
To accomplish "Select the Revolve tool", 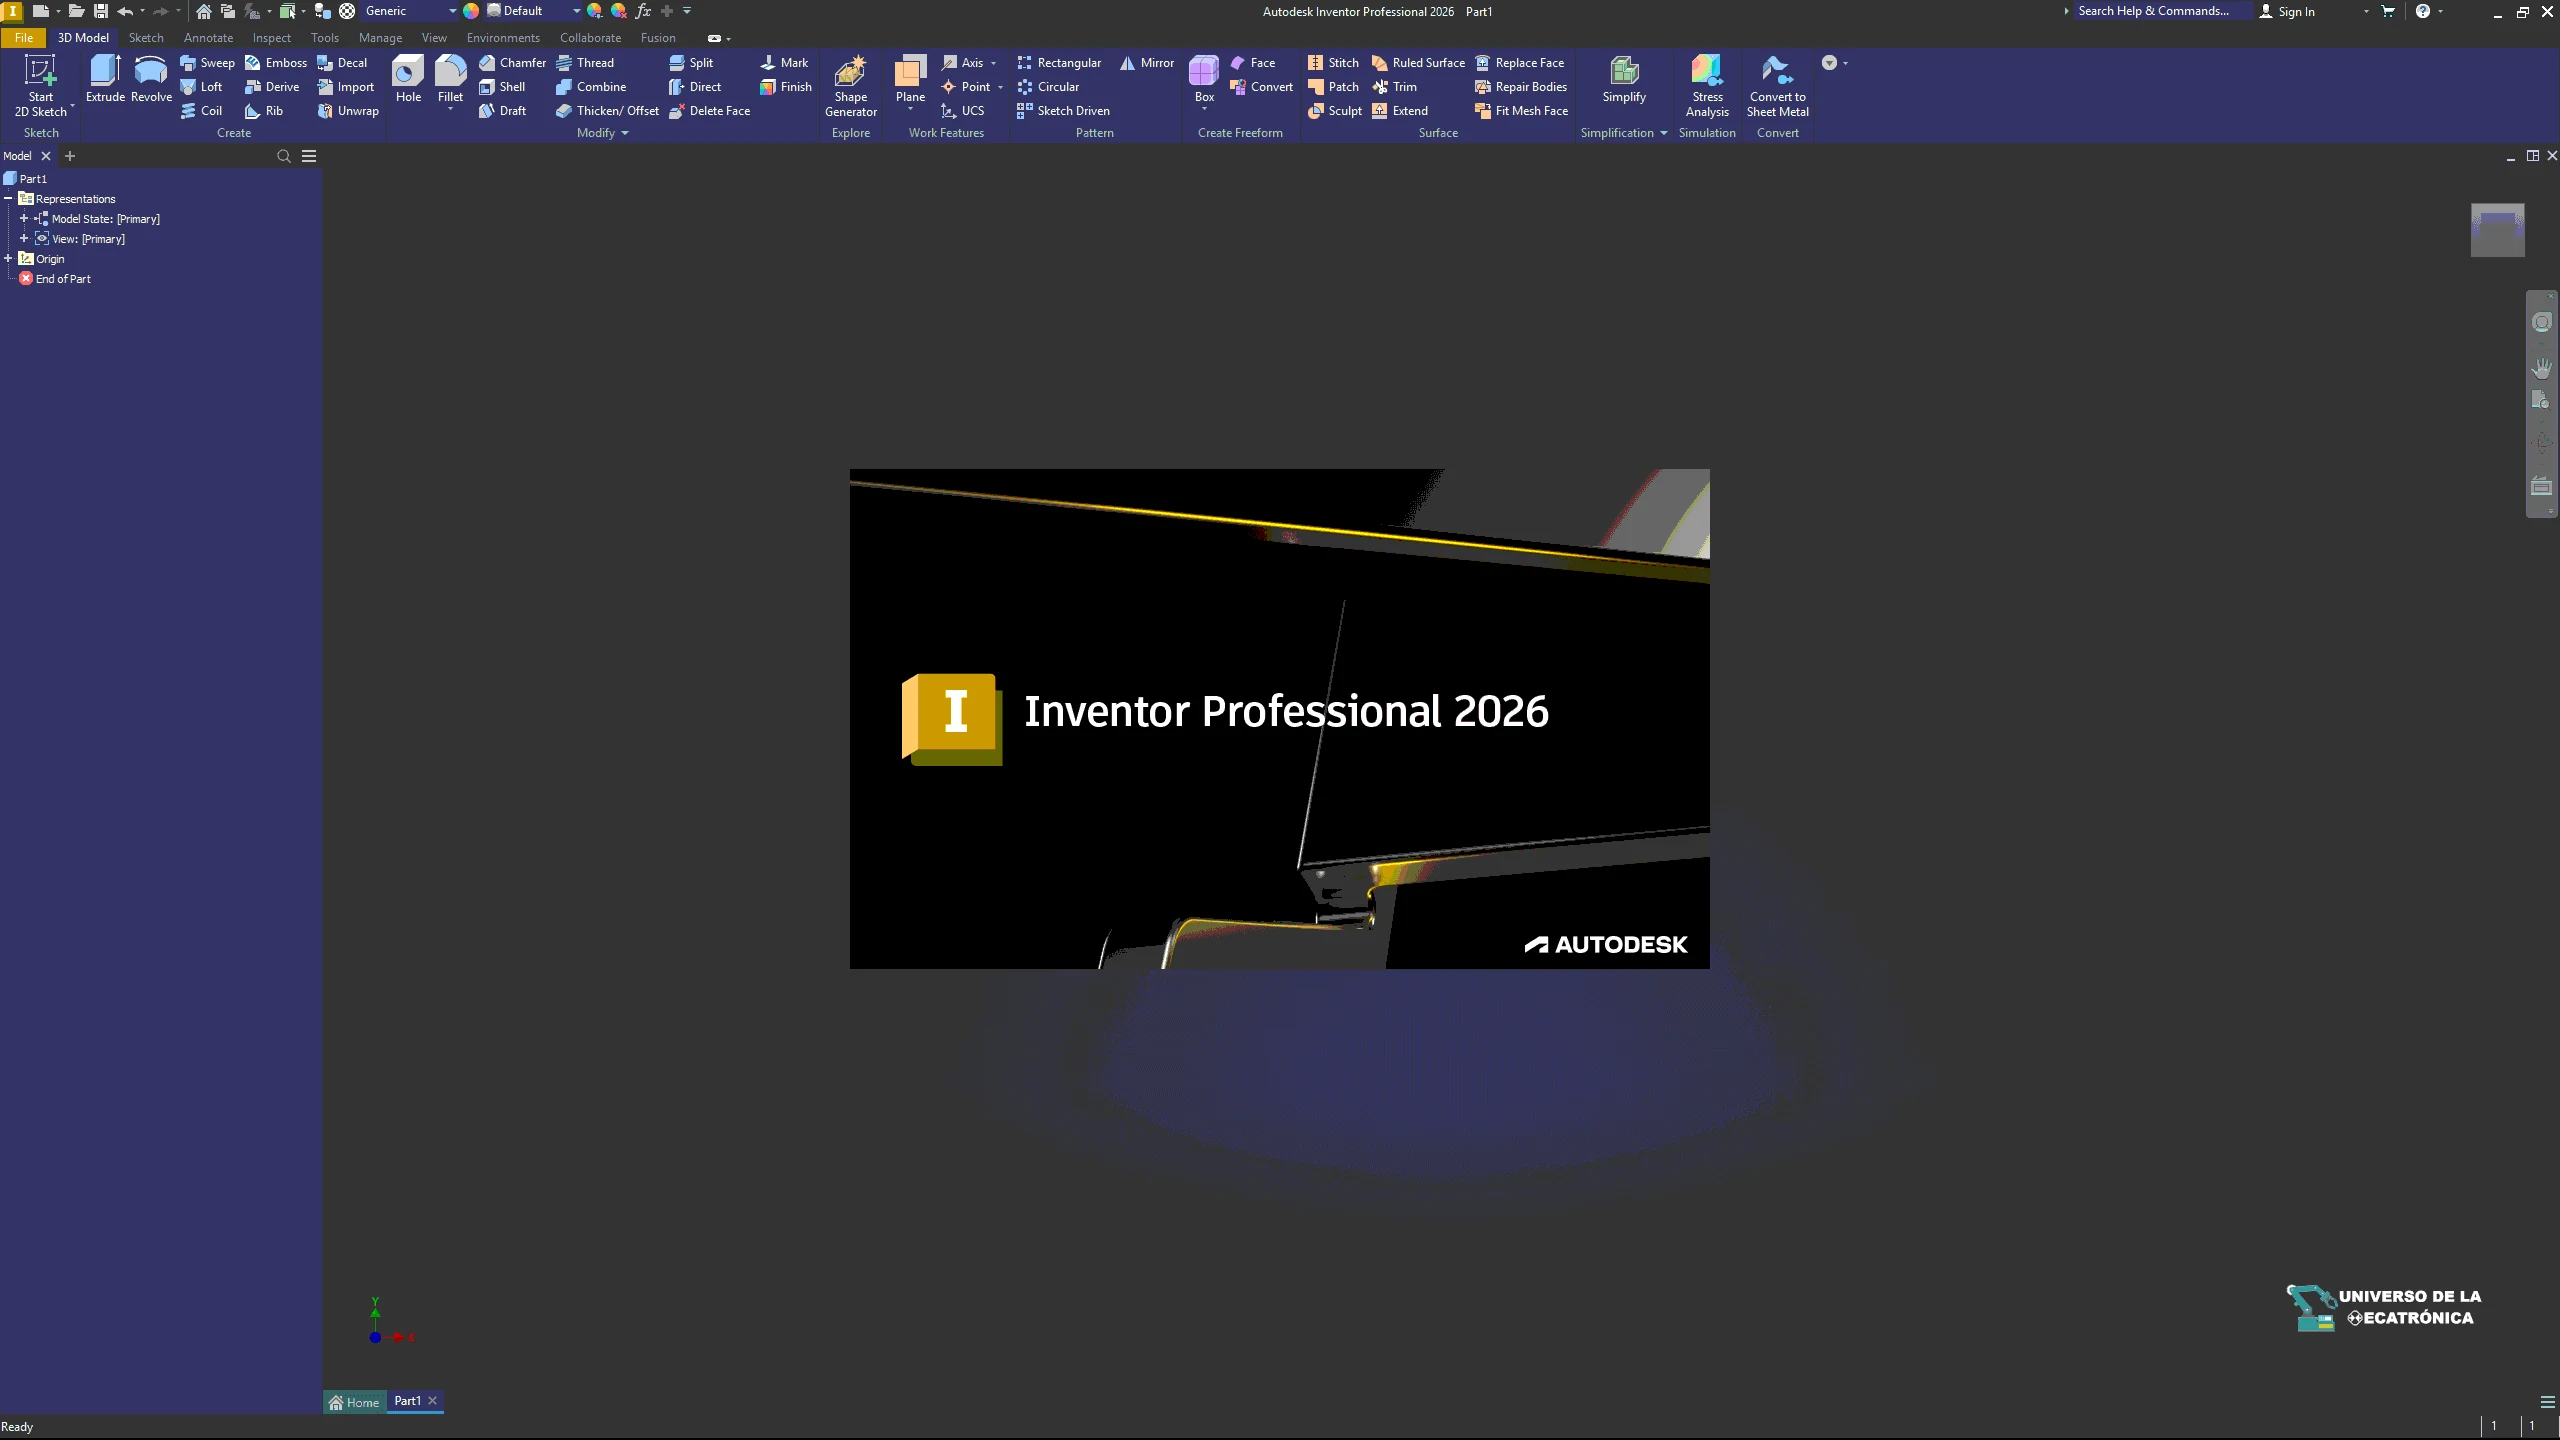I will 151,79.
